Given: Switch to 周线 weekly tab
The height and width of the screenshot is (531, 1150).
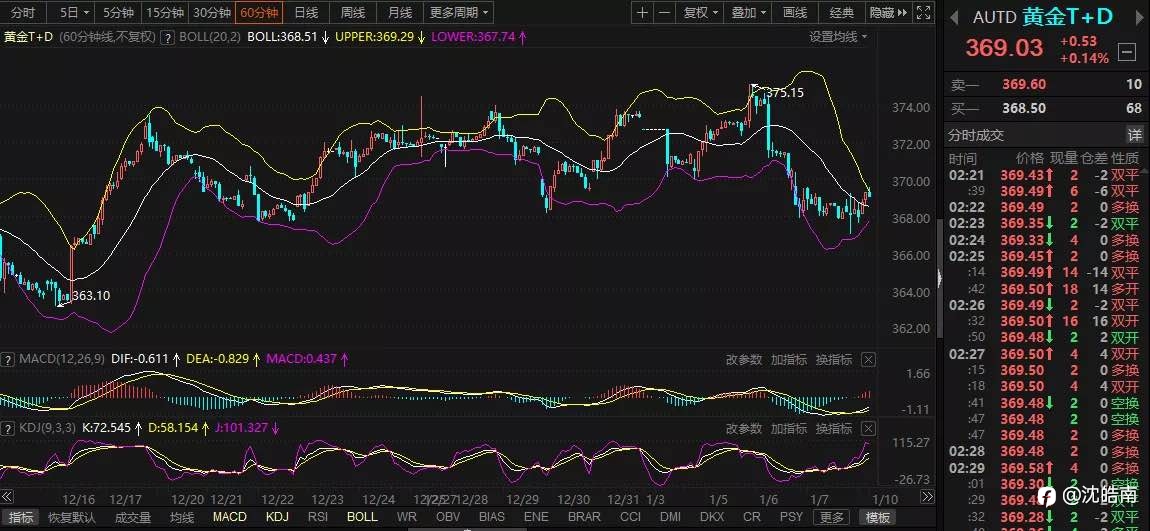Looking at the screenshot, I should tap(353, 12).
